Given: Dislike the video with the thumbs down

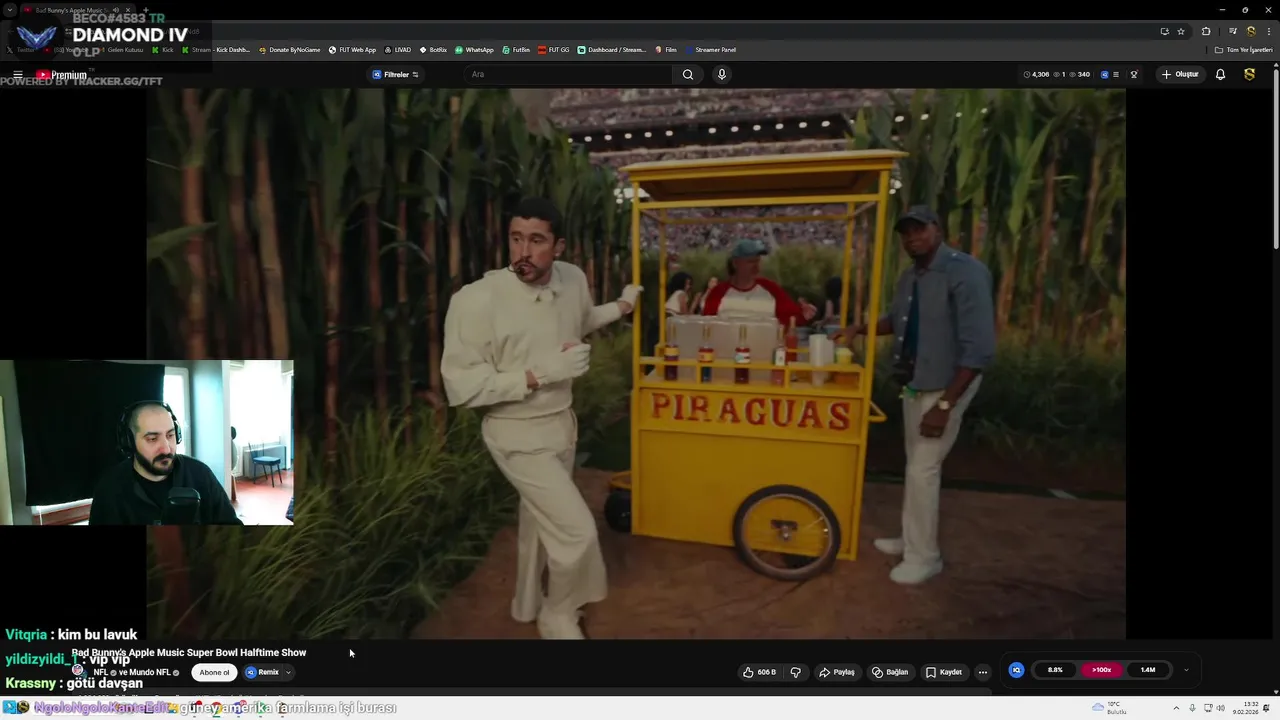Looking at the screenshot, I should tap(795, 672).
